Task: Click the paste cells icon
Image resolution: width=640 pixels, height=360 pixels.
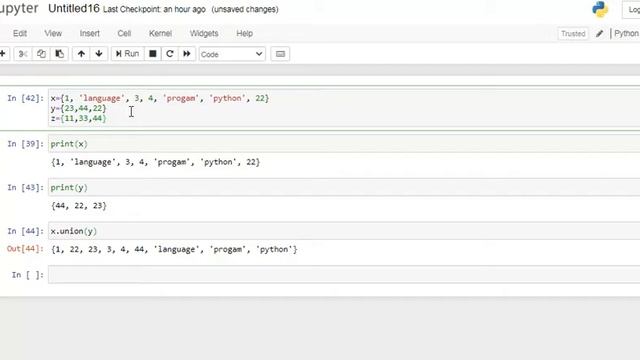Action: [x=59, y=54]
